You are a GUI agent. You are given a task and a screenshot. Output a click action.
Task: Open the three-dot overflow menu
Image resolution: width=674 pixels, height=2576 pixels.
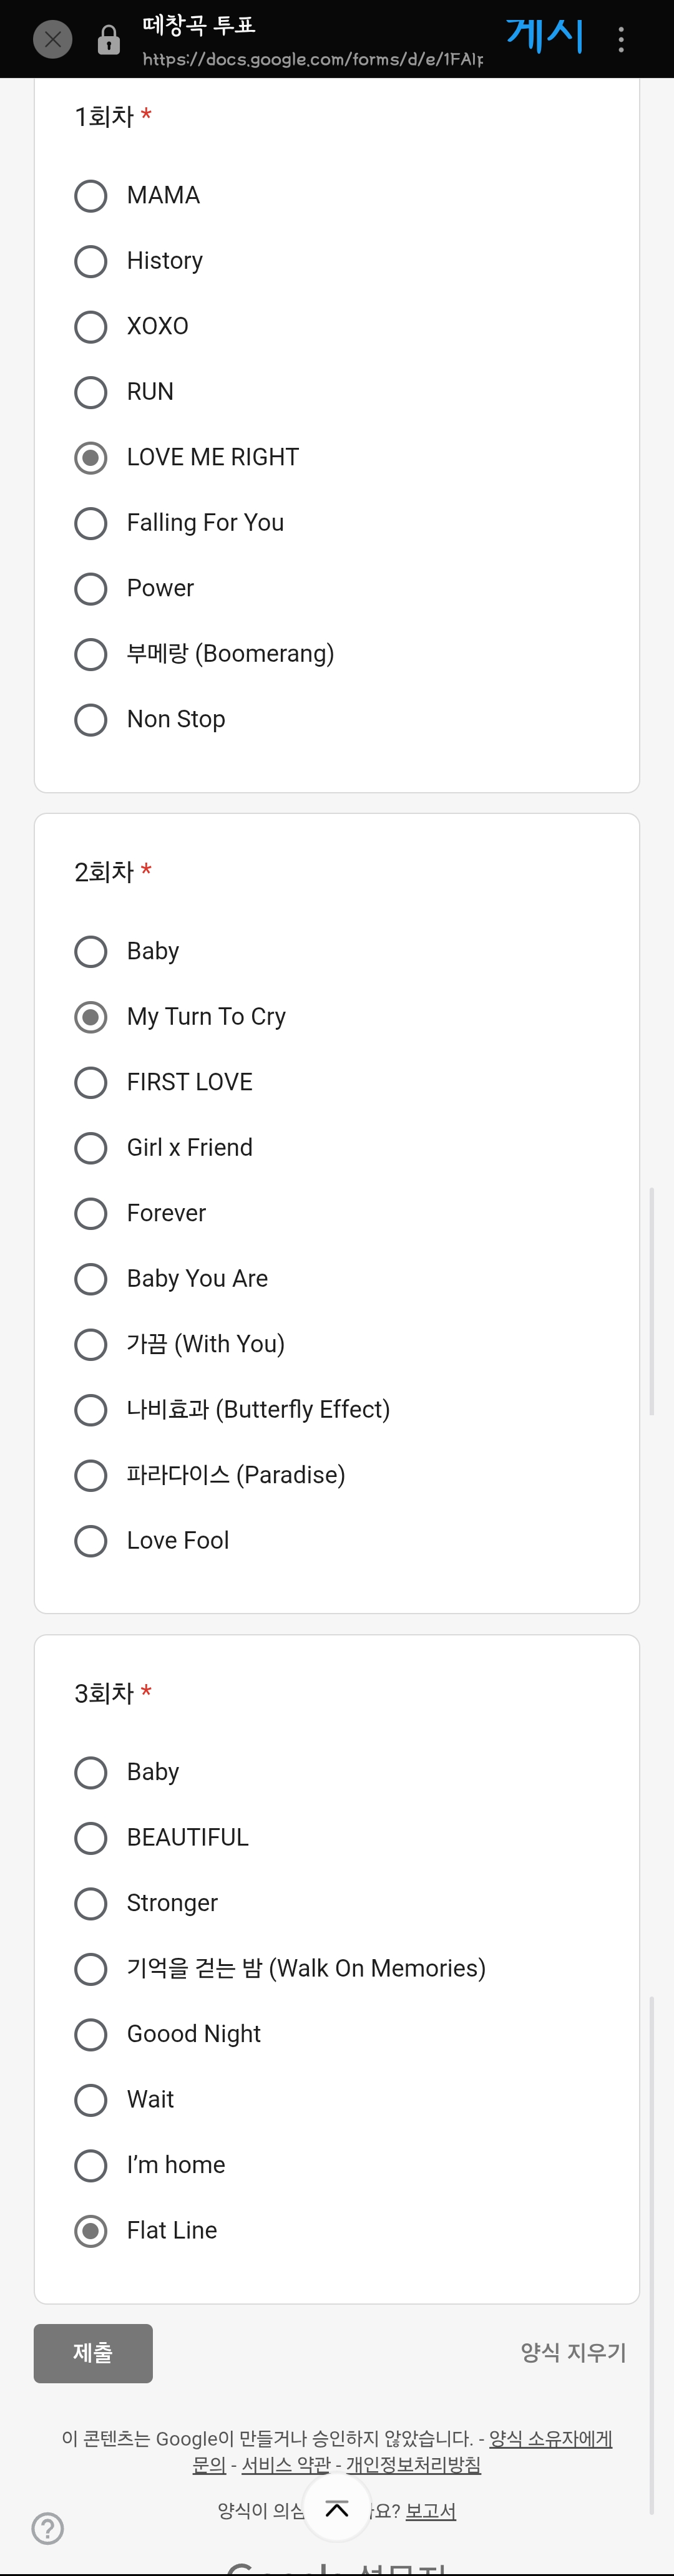point(621,40)
